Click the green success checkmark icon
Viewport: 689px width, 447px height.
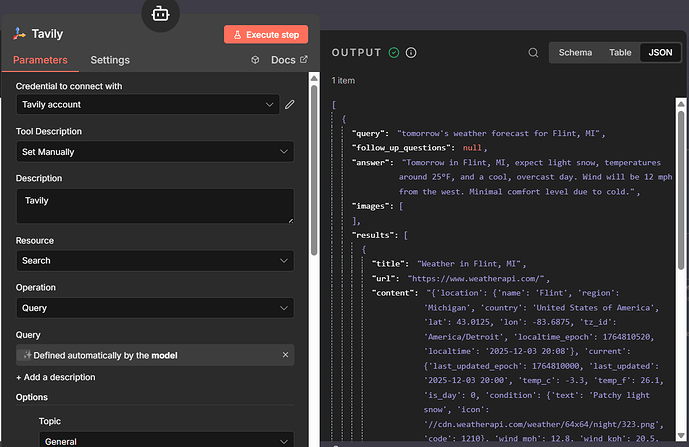394,53
